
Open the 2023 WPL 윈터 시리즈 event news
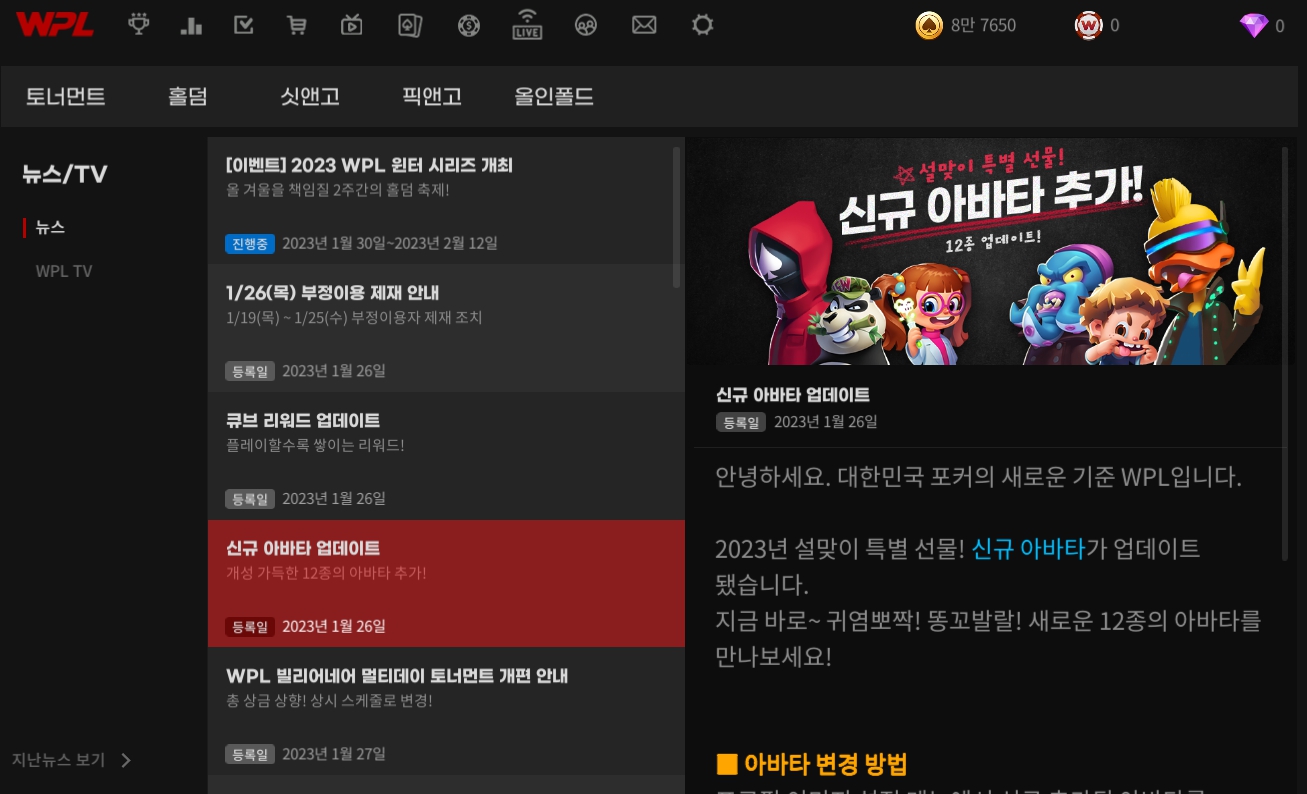(440, 200)
